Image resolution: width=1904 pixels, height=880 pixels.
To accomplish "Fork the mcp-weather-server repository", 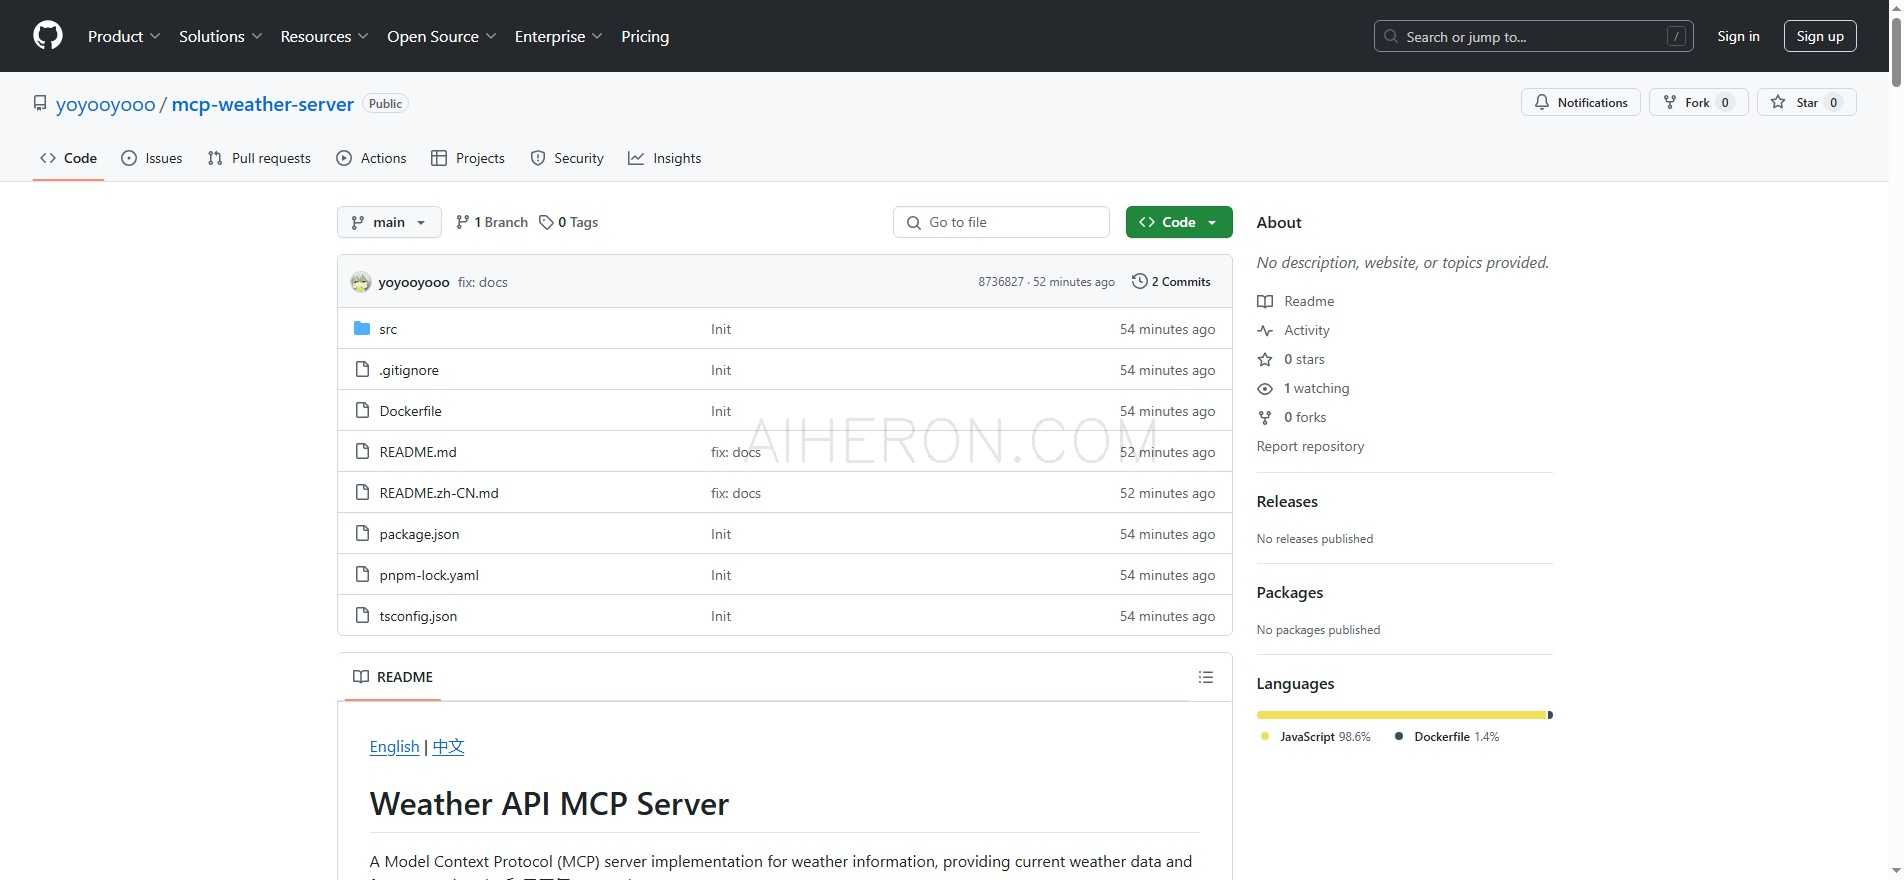I will tap(1697, 102).
